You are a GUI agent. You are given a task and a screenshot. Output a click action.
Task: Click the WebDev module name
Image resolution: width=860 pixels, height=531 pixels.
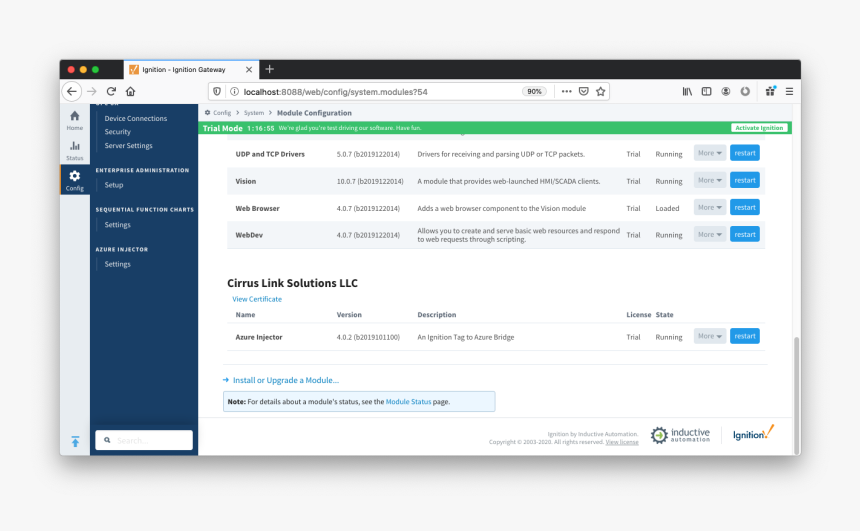(249, 235)
